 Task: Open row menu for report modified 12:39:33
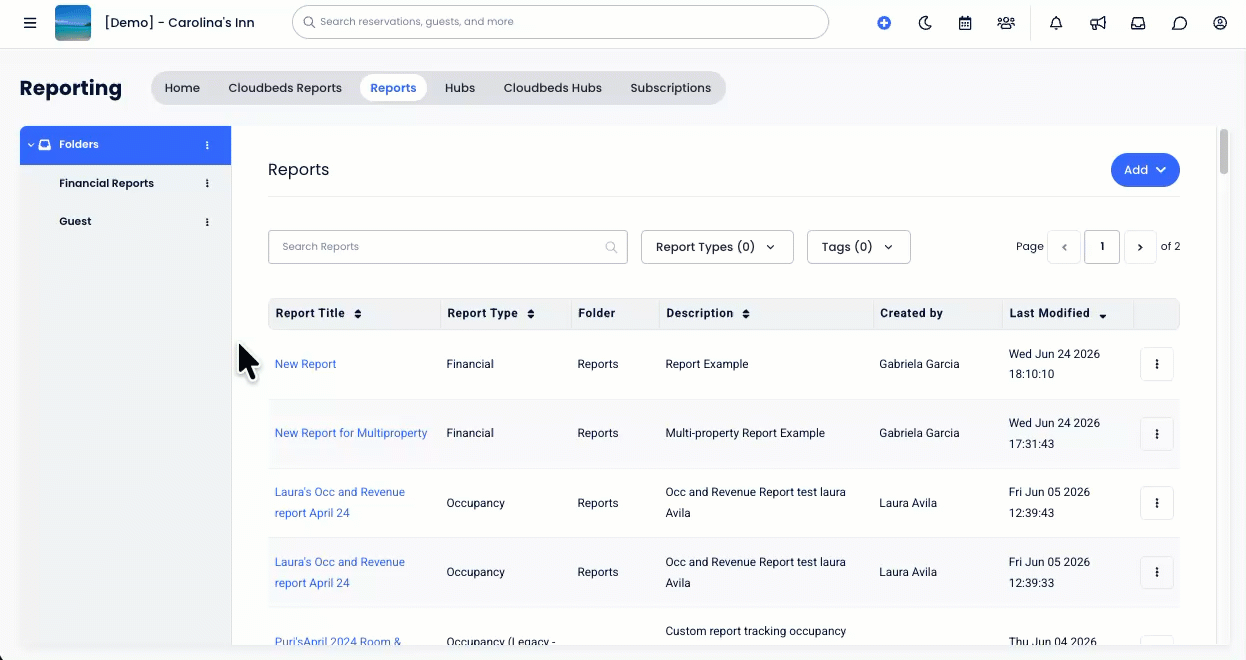[1157, 572]
